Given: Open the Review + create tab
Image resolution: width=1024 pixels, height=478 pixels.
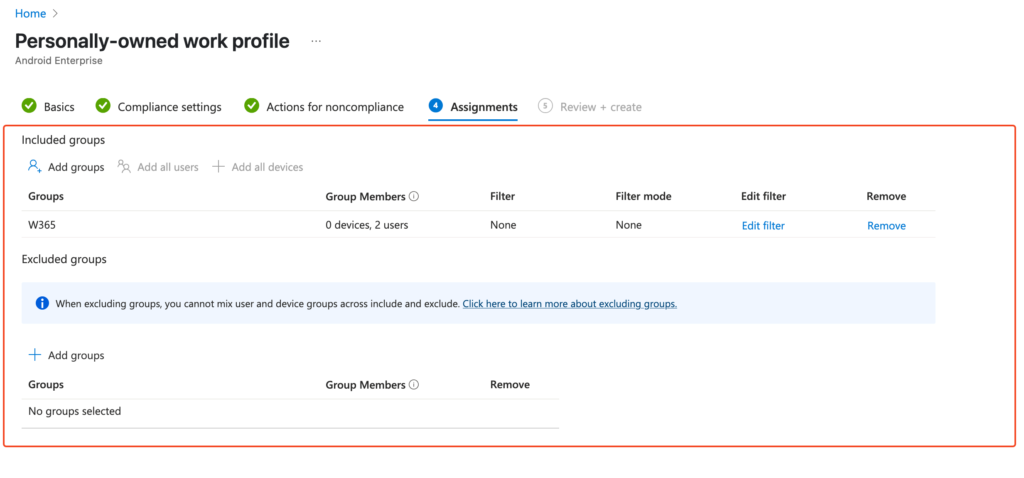Looking at the screenshot, I should pos(601,106).
